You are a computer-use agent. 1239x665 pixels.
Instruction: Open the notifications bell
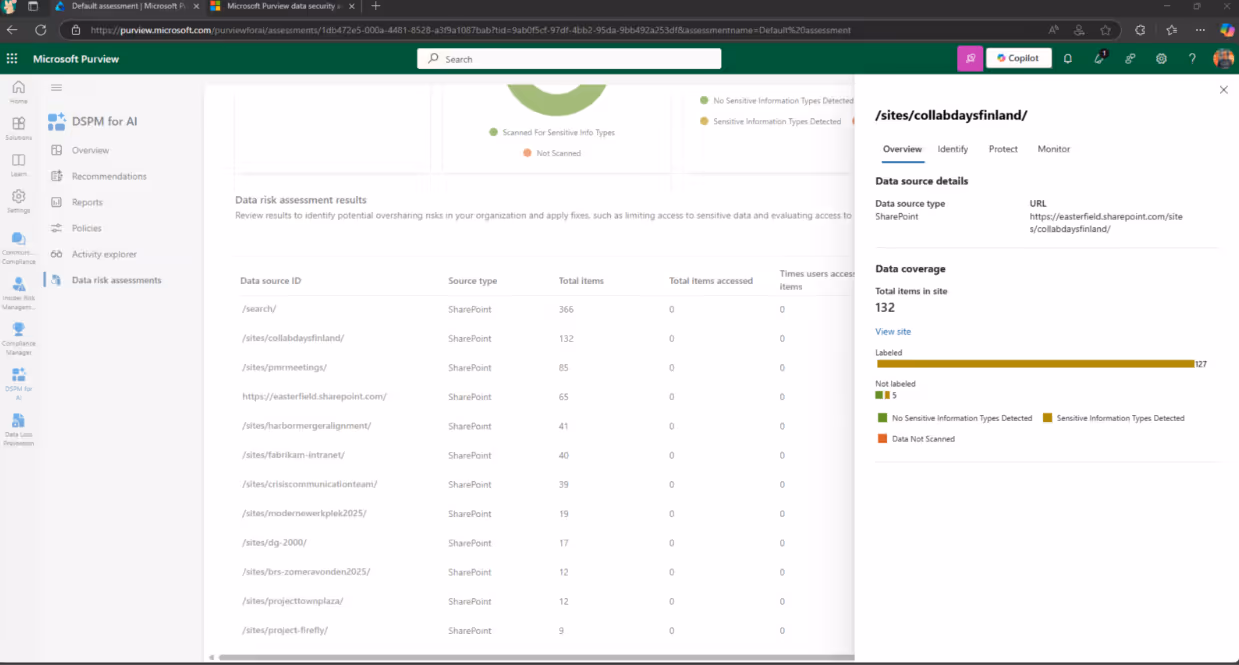click(1068, 59)
